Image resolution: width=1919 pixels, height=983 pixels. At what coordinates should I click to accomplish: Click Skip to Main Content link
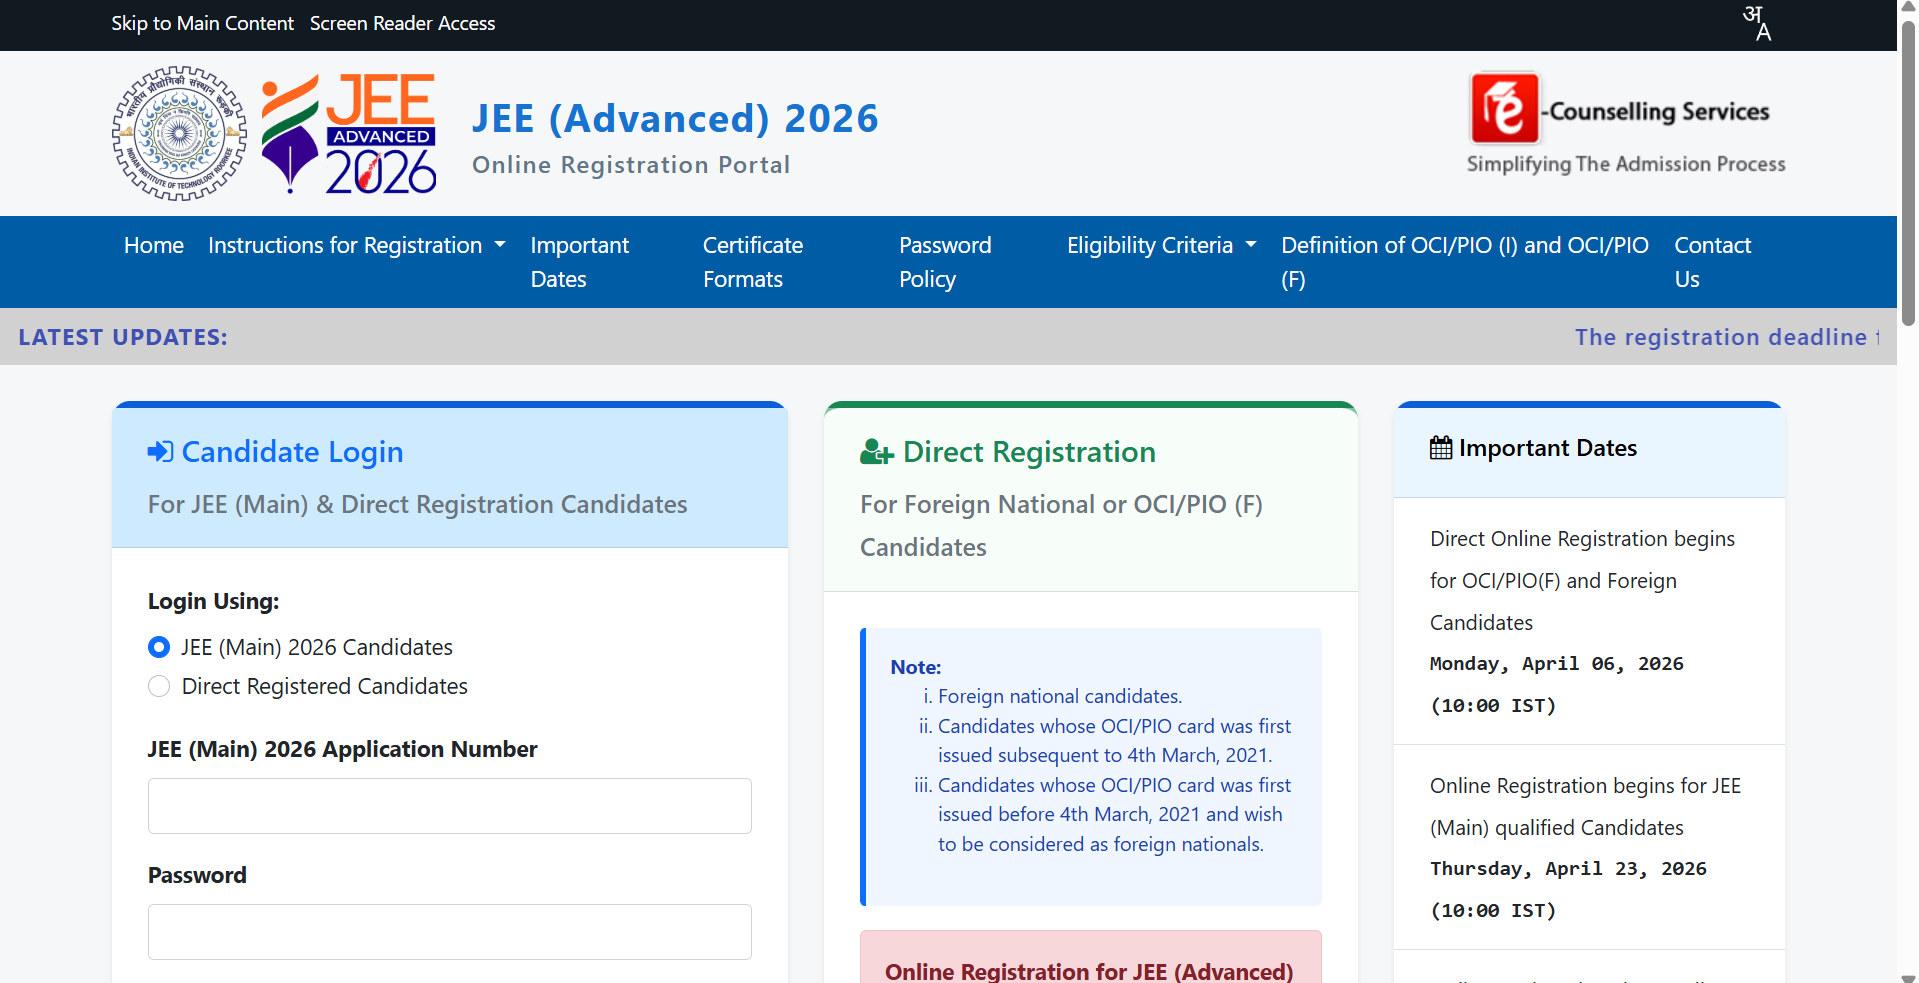(x=202, y=23)
